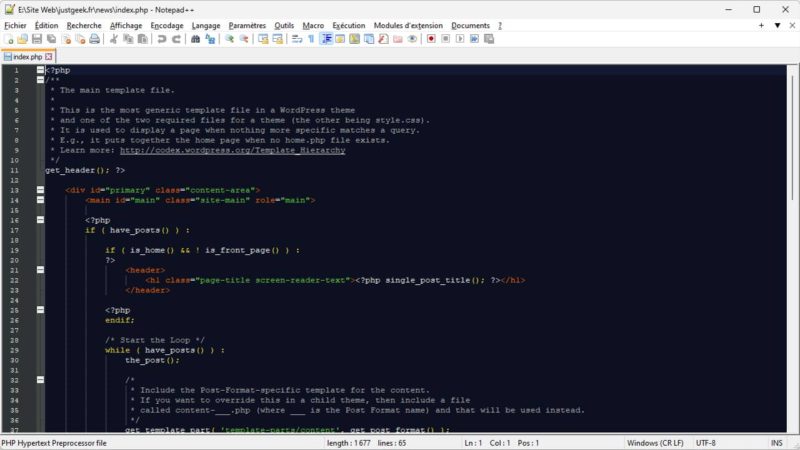Toggle synchronized vertical scrolling

click(x=263, y=39)
